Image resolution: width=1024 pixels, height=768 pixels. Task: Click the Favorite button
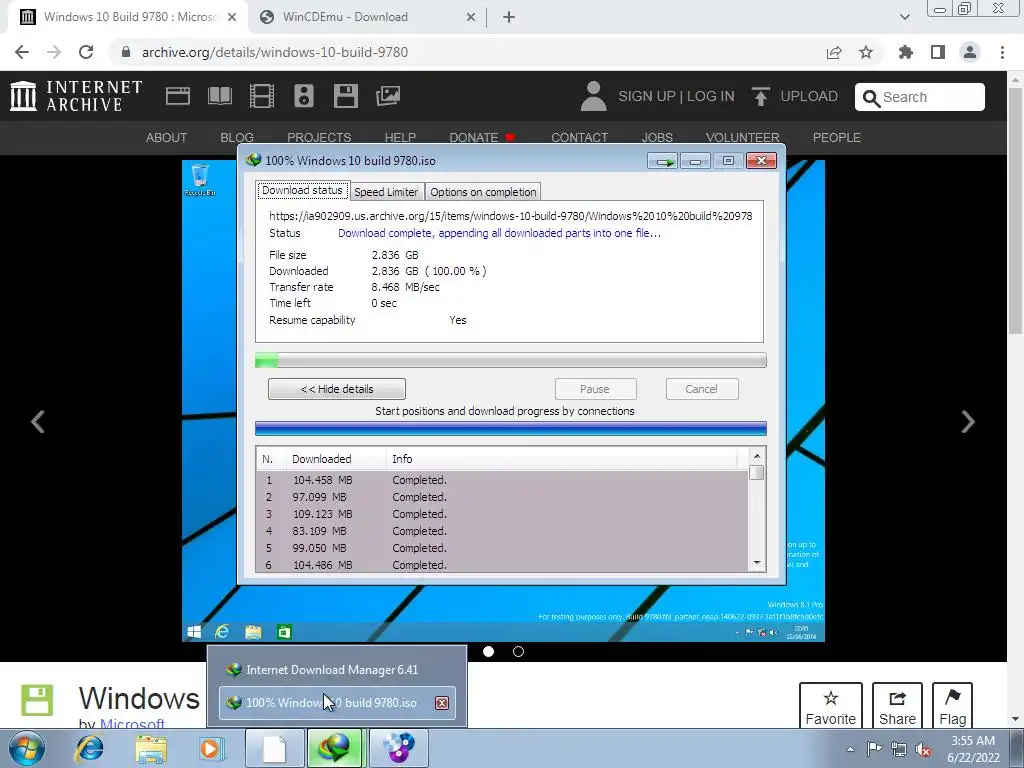[x=831, y=705]
